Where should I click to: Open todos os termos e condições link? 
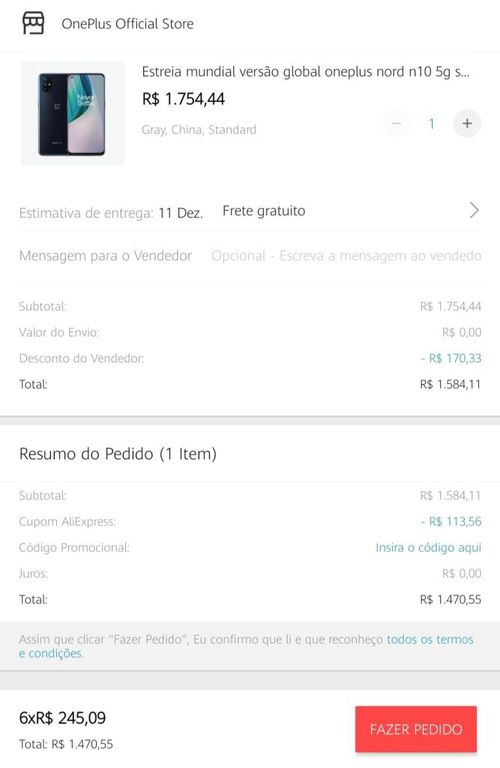(430, 640)
